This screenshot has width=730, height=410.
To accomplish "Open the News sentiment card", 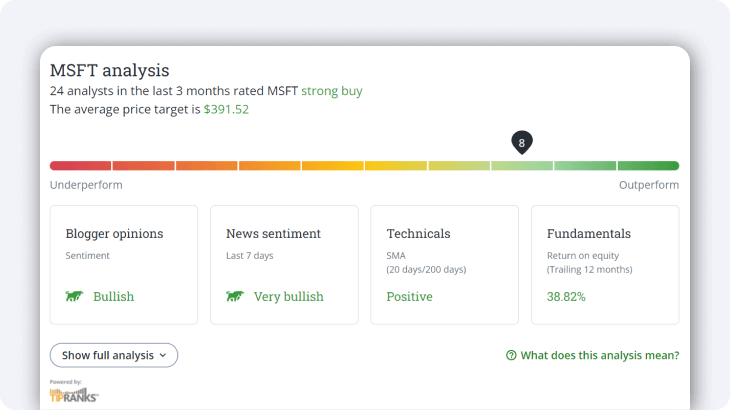I will coord(284,264).
